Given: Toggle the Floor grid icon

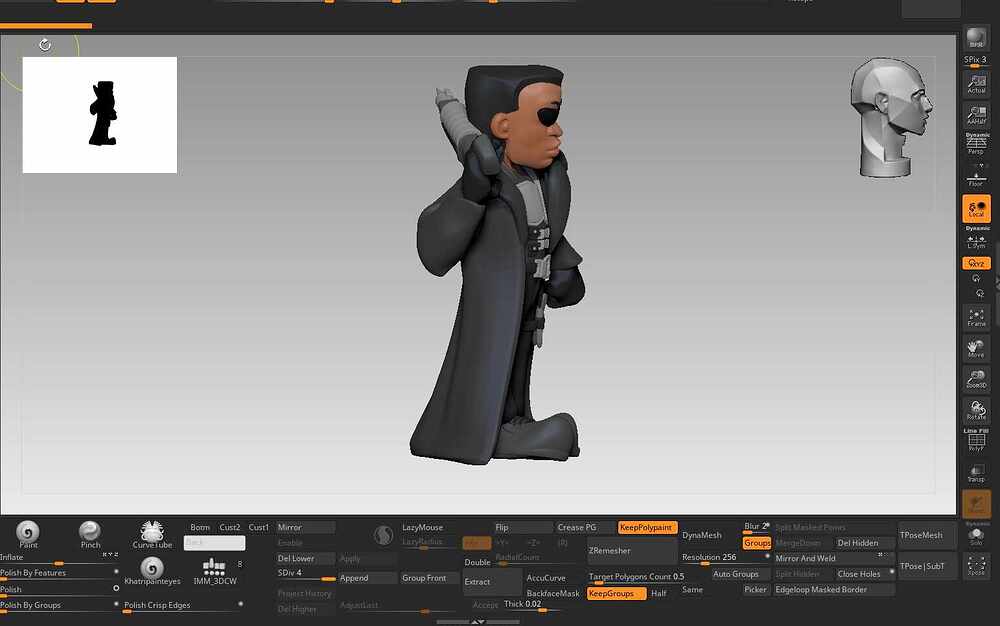Looking at the screenshot, I should click(976, 177).
